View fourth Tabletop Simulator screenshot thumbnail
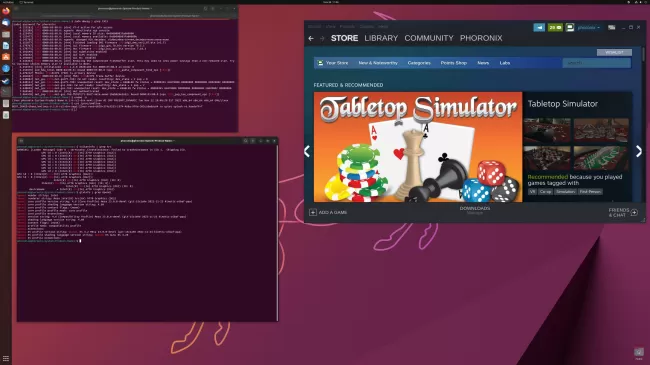This screenshot has width=650, height=365. [x=601, y=158]
